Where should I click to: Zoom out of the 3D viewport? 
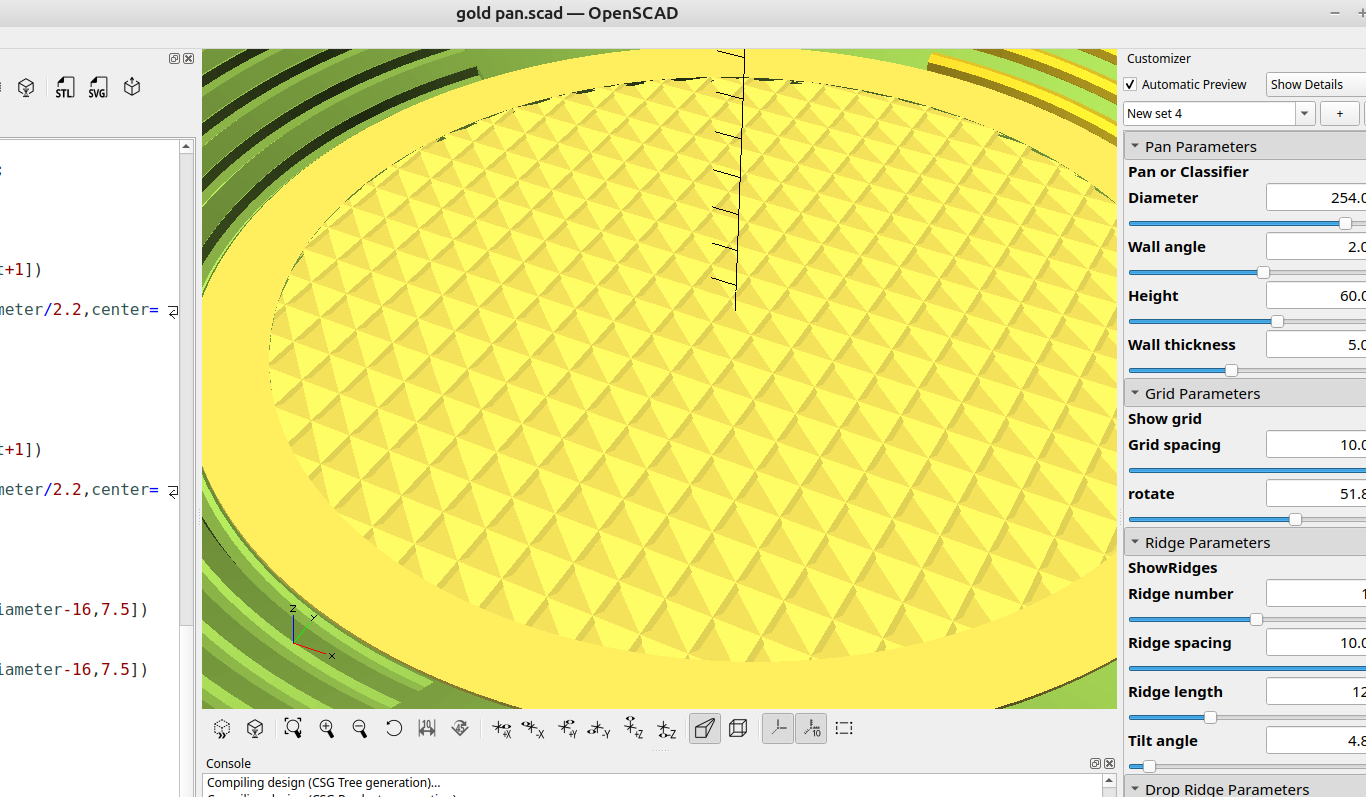click(x=360, y=728)
